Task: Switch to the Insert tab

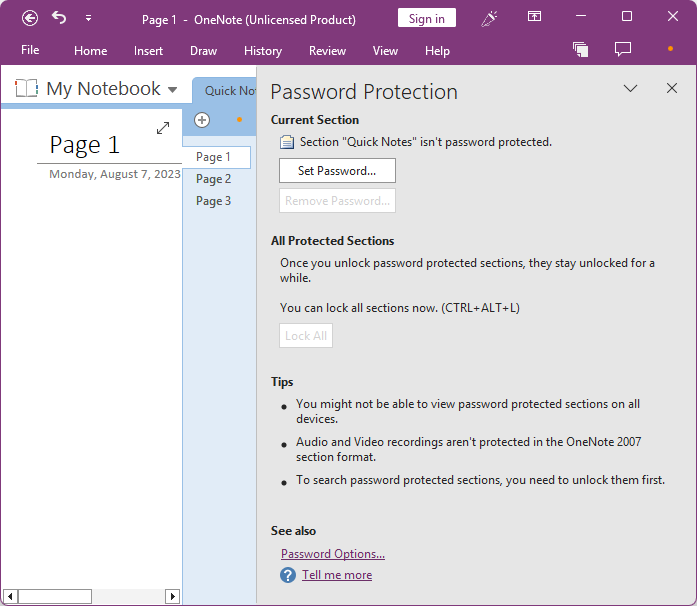Action: pyautogui.click(x=148, y=51)
